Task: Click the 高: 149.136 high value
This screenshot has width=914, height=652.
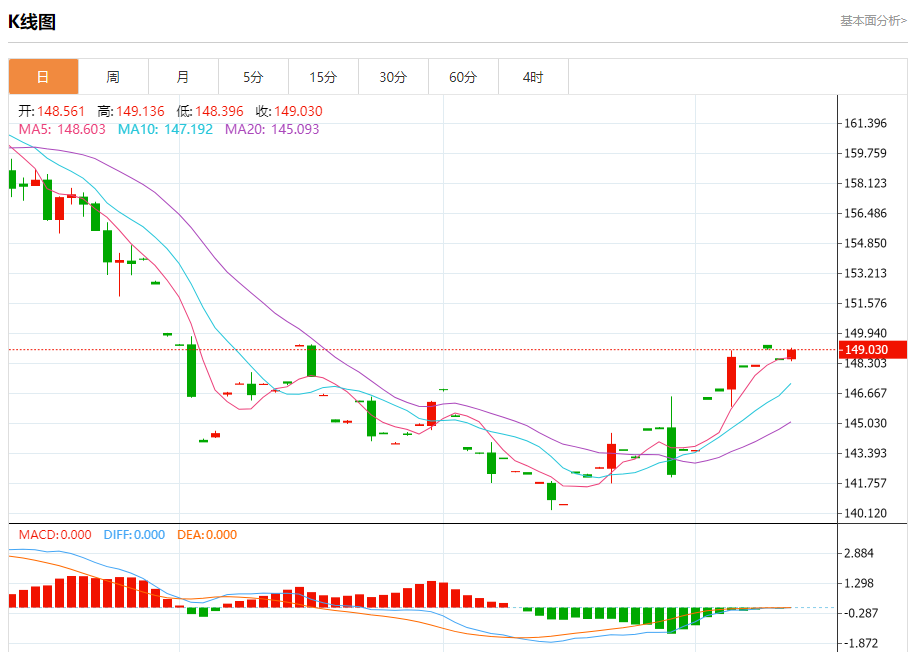Action: (131, 111)
